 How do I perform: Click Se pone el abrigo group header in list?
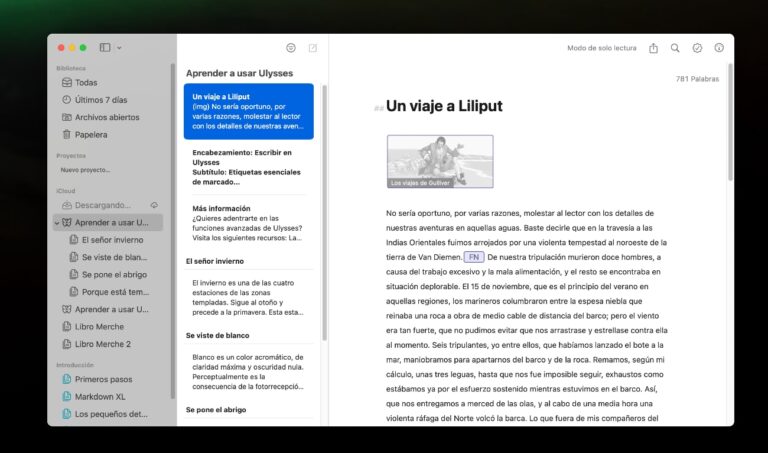point(216,409)
